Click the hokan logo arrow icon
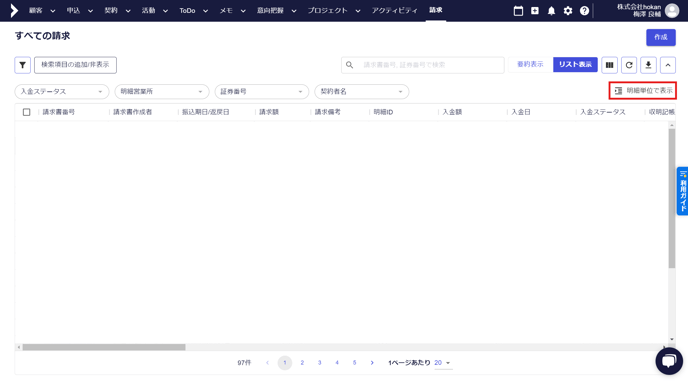Image resolution: width=688 pixels, height=381 pixels. point(14,11)
